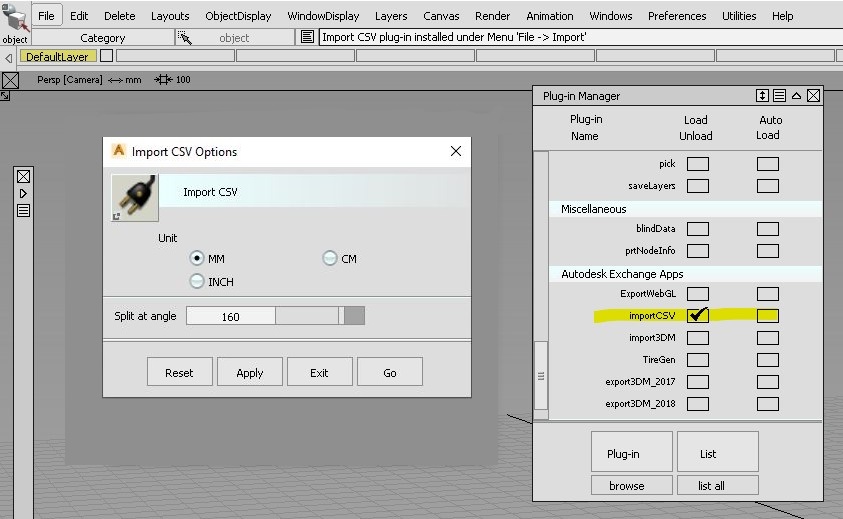
Task: Enable Auto Load for importCSV
Action: 768,316
